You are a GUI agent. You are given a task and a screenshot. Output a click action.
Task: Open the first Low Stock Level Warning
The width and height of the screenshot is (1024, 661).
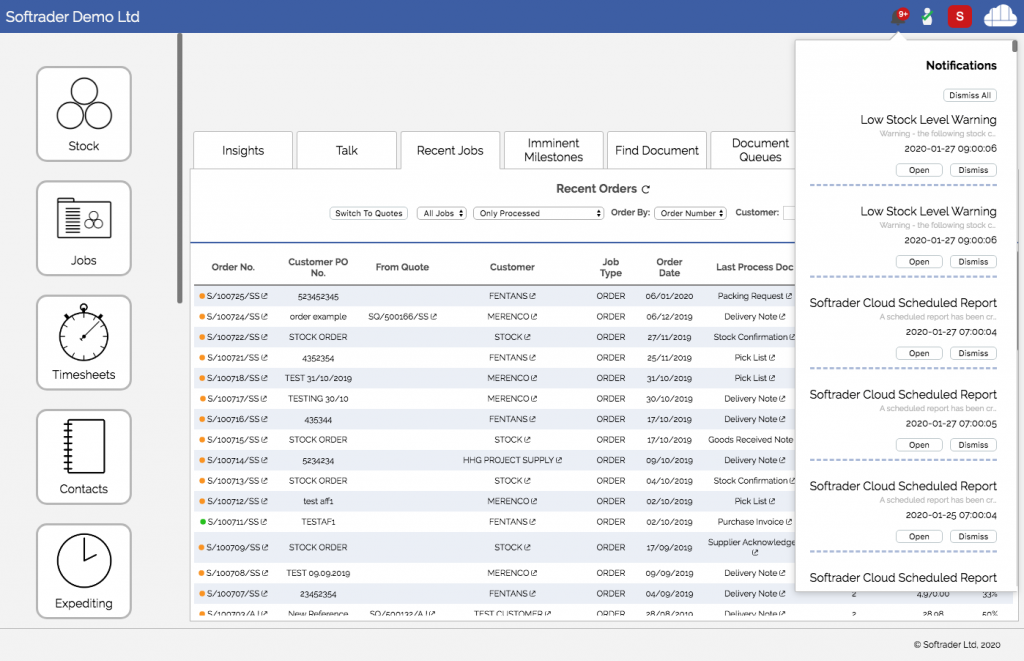click(x=918, y=169)
